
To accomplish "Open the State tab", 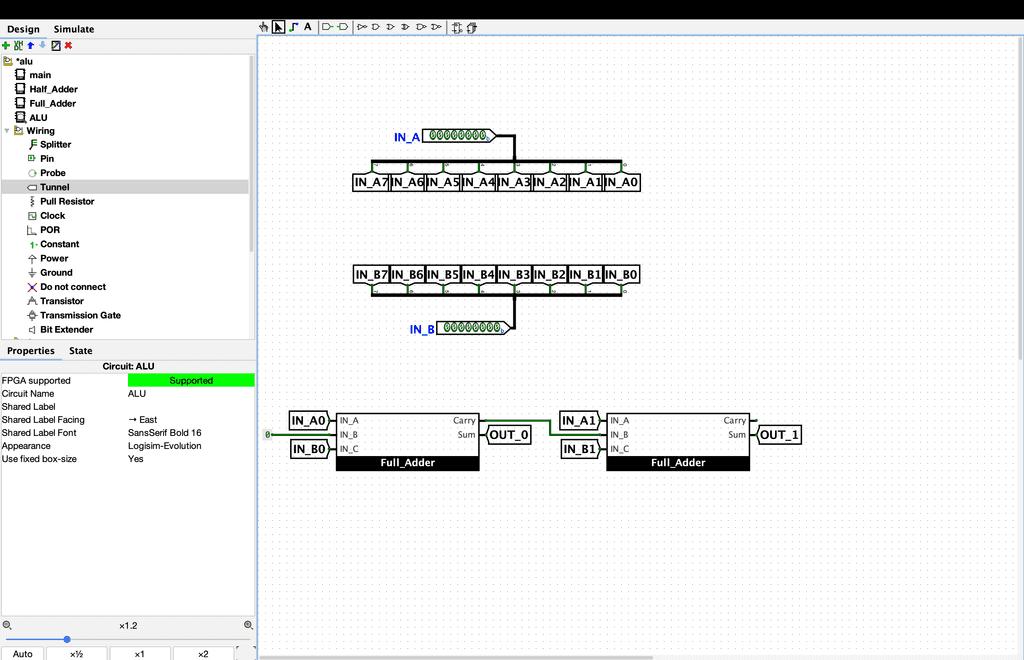I will point(80,351).
